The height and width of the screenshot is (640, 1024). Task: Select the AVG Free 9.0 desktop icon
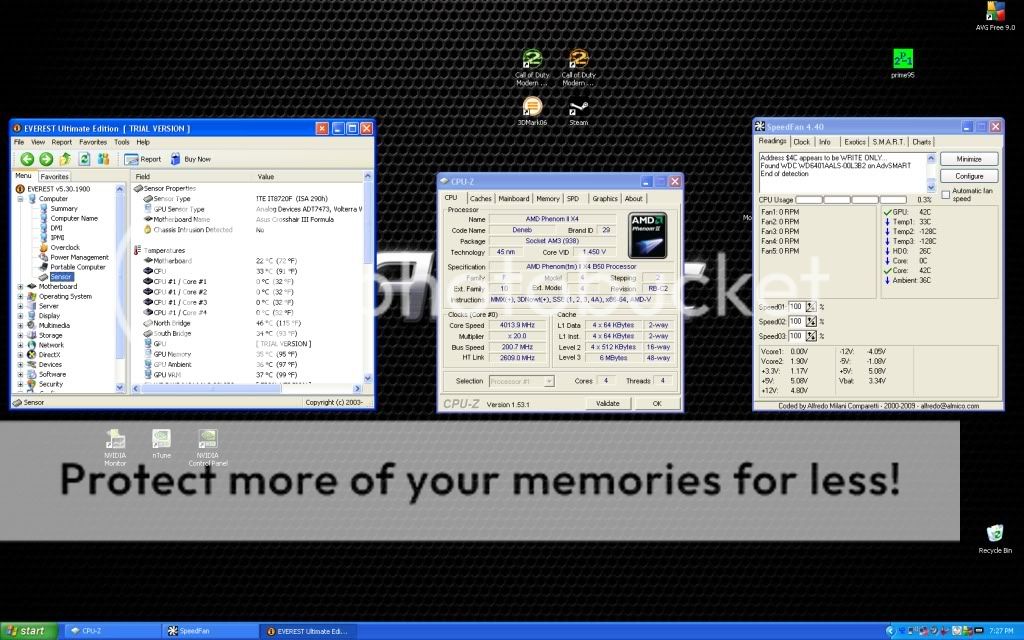tap(995, 16)
